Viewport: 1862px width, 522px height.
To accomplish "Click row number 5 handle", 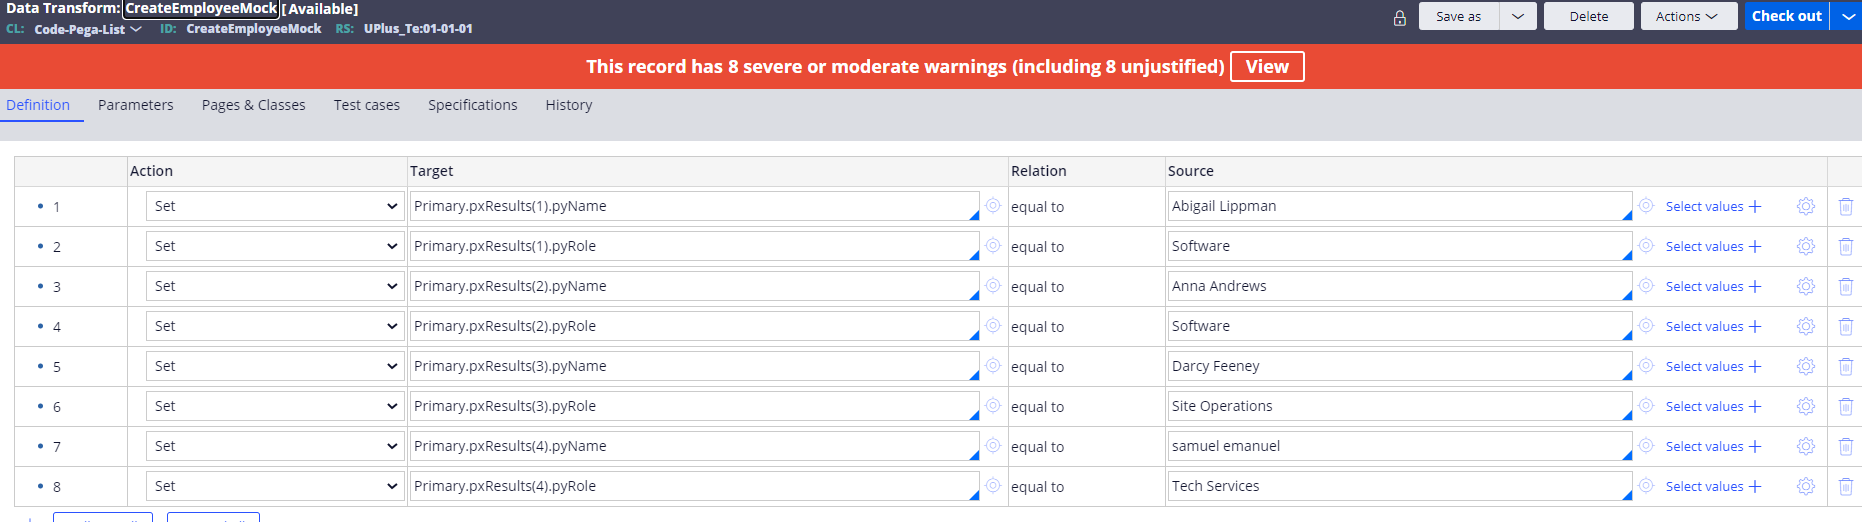I will pos(50,367).
